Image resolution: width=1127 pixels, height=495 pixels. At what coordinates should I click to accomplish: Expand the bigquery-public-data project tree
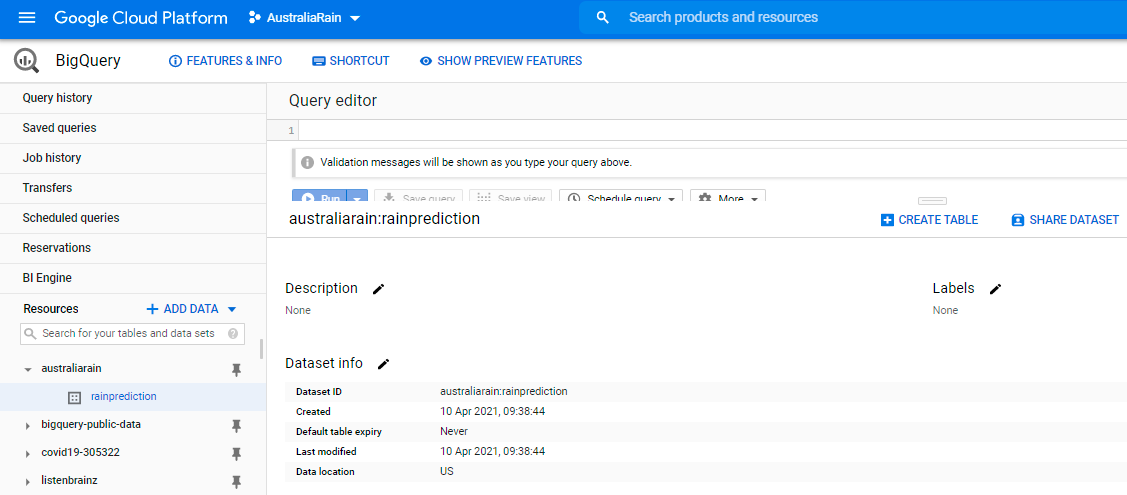click(28, 425)
